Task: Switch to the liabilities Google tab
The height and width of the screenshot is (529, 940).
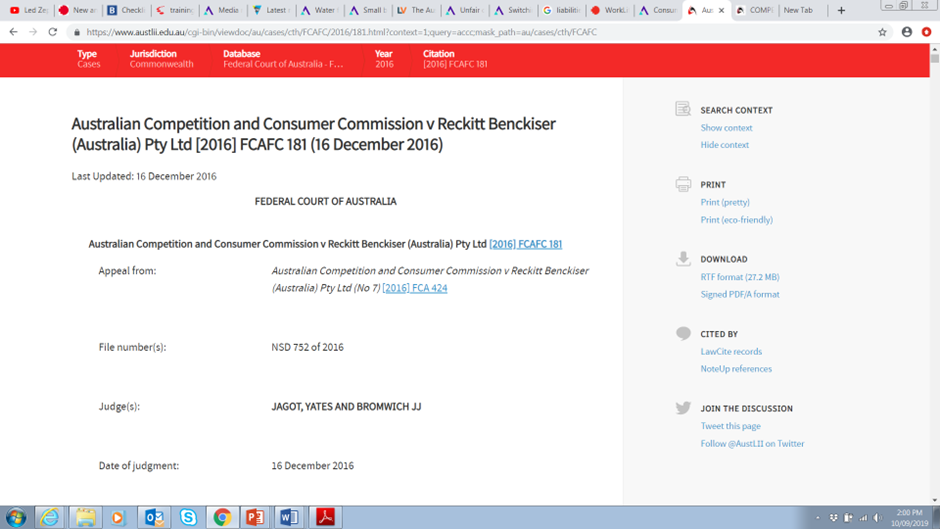Action: (561, 10)
